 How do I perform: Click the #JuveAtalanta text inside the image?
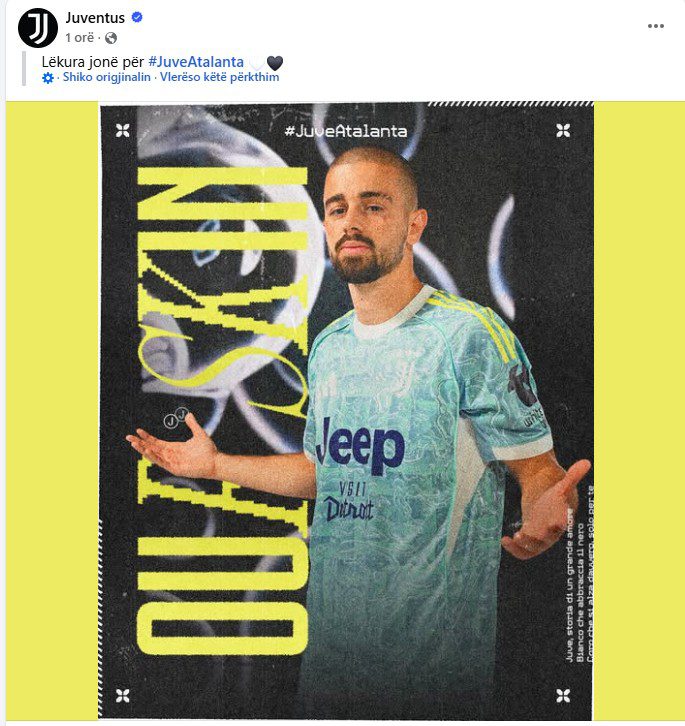click(346, 131)
